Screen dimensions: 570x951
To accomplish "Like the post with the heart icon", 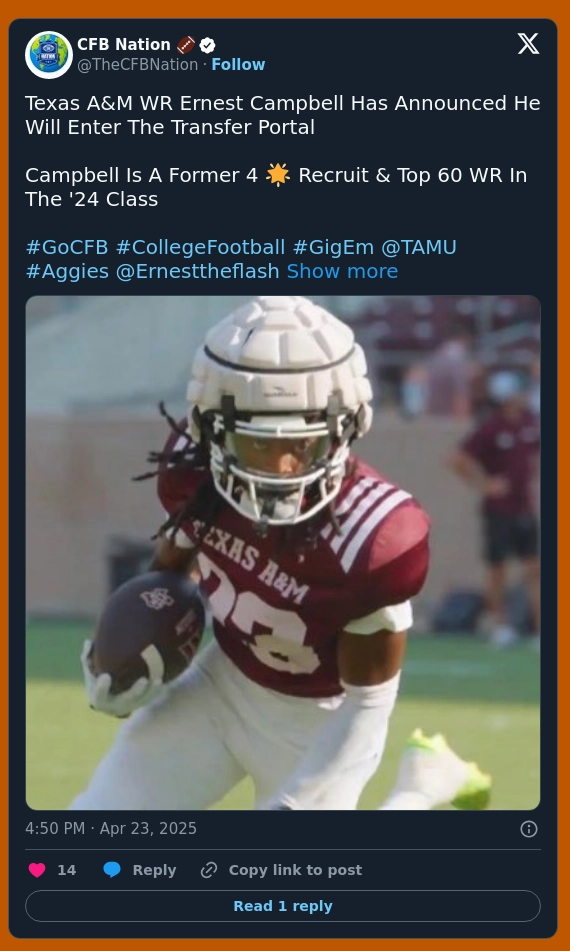I will coord(37,870).
